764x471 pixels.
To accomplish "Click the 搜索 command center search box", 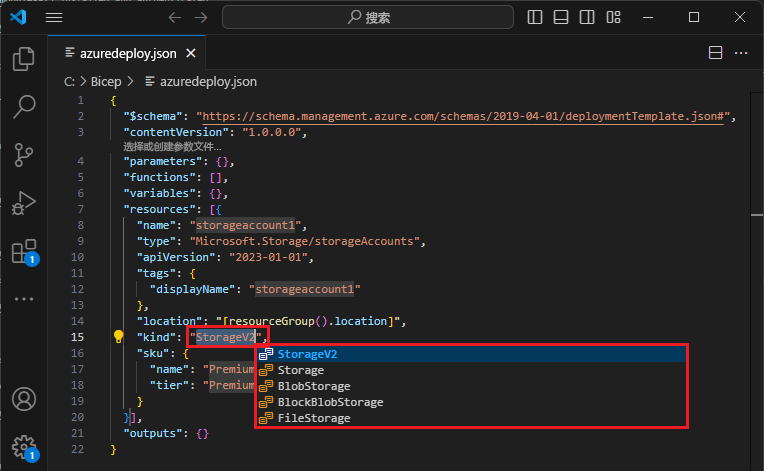I will tap(368, 18).
